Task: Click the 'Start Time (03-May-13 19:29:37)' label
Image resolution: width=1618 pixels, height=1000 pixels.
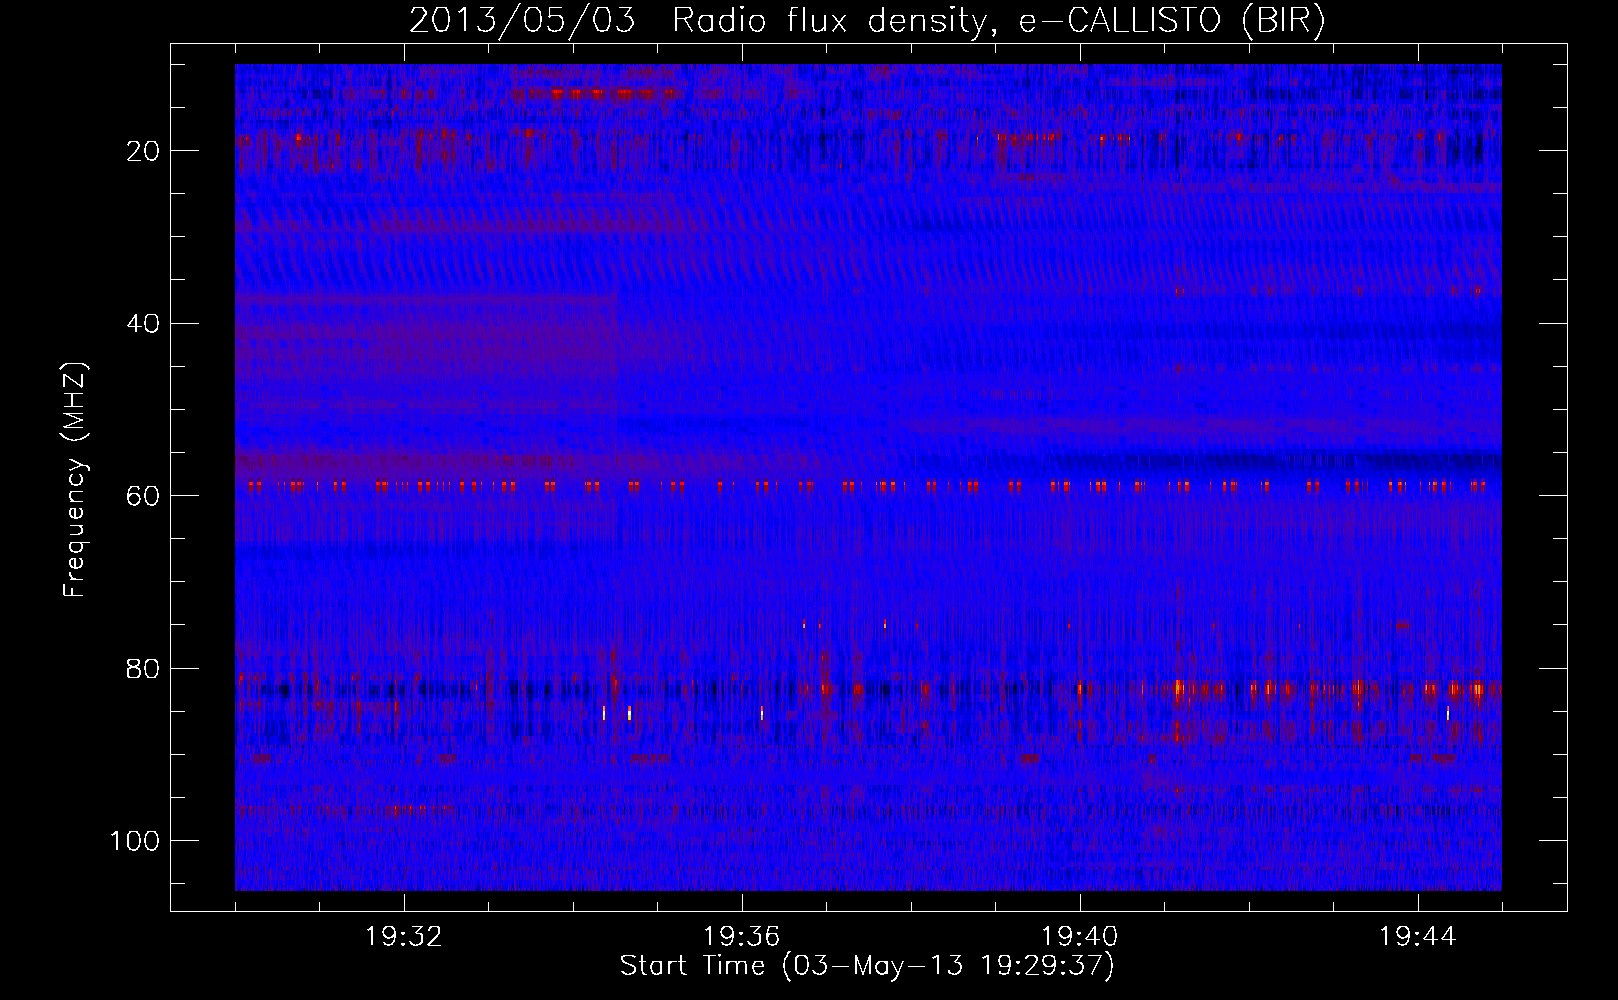Action: [867, 966]
